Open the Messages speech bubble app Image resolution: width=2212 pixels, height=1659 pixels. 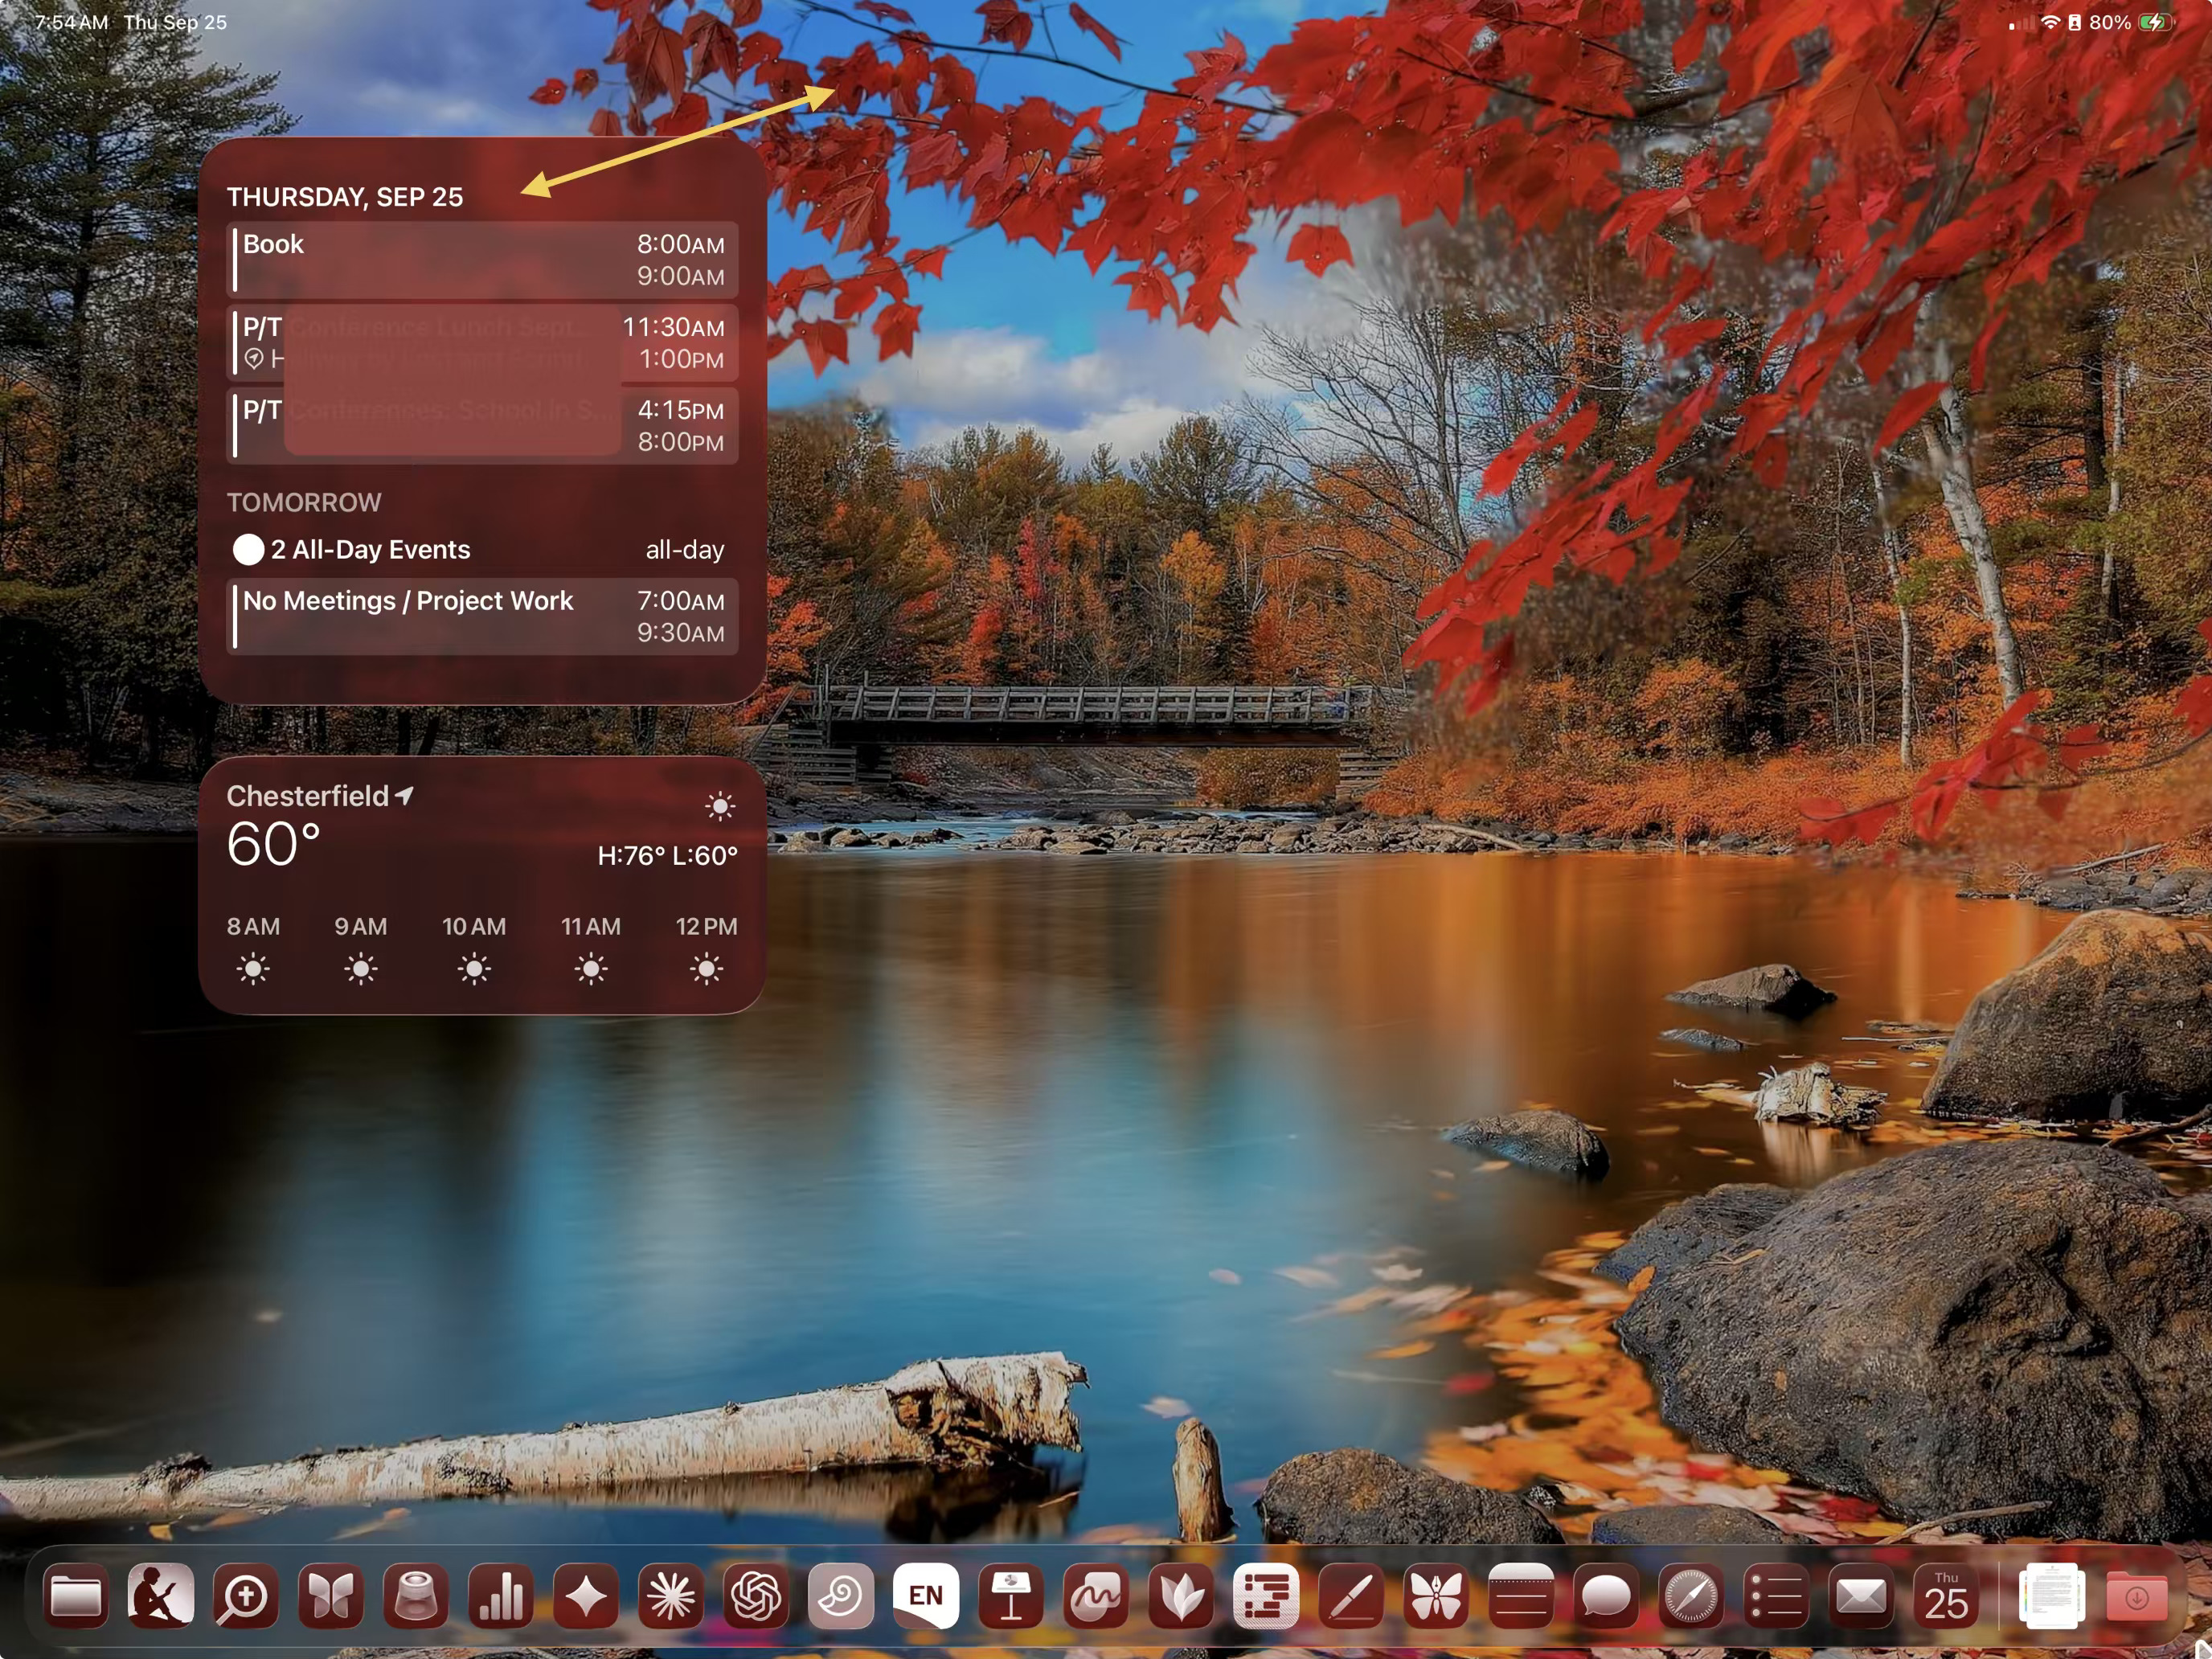click(1606, 1597)
